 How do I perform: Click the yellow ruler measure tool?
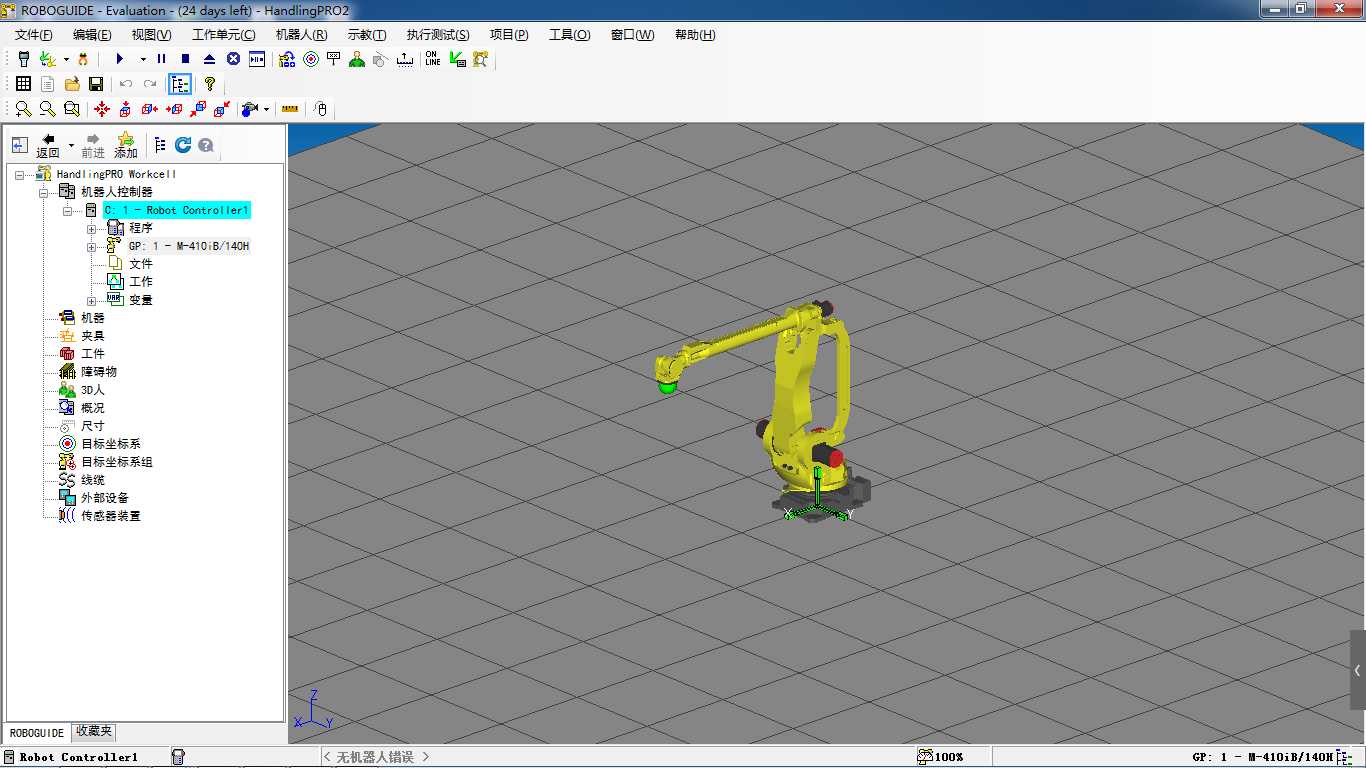tap(290, 109)
